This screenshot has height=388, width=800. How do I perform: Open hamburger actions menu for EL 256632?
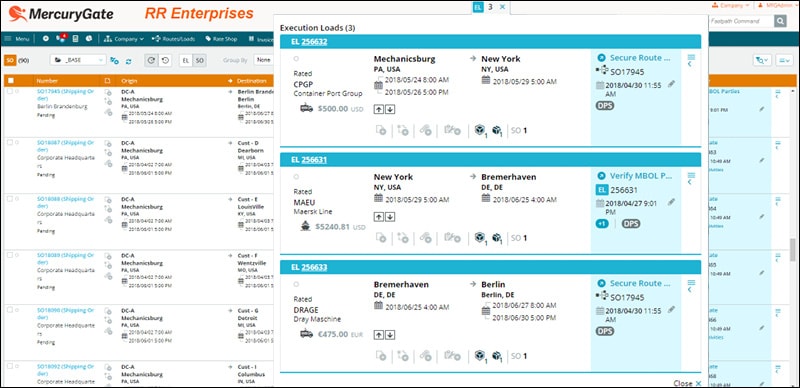tap(691, 57)
